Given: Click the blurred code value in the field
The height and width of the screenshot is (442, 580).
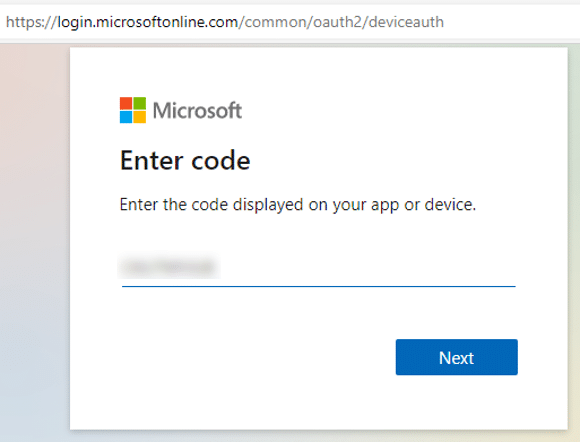Looking at the screenshot, I should [169, 266].
